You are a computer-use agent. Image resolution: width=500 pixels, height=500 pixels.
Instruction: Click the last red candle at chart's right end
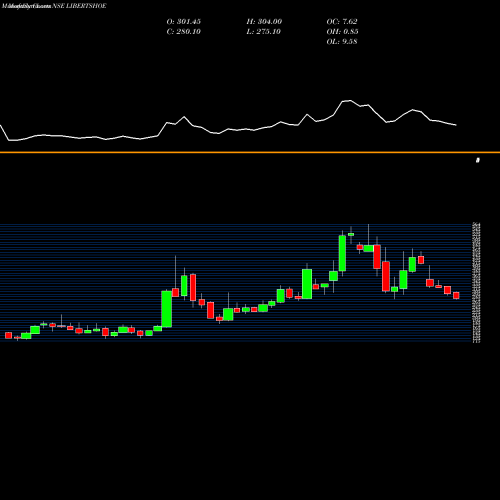tap(456, 295)
